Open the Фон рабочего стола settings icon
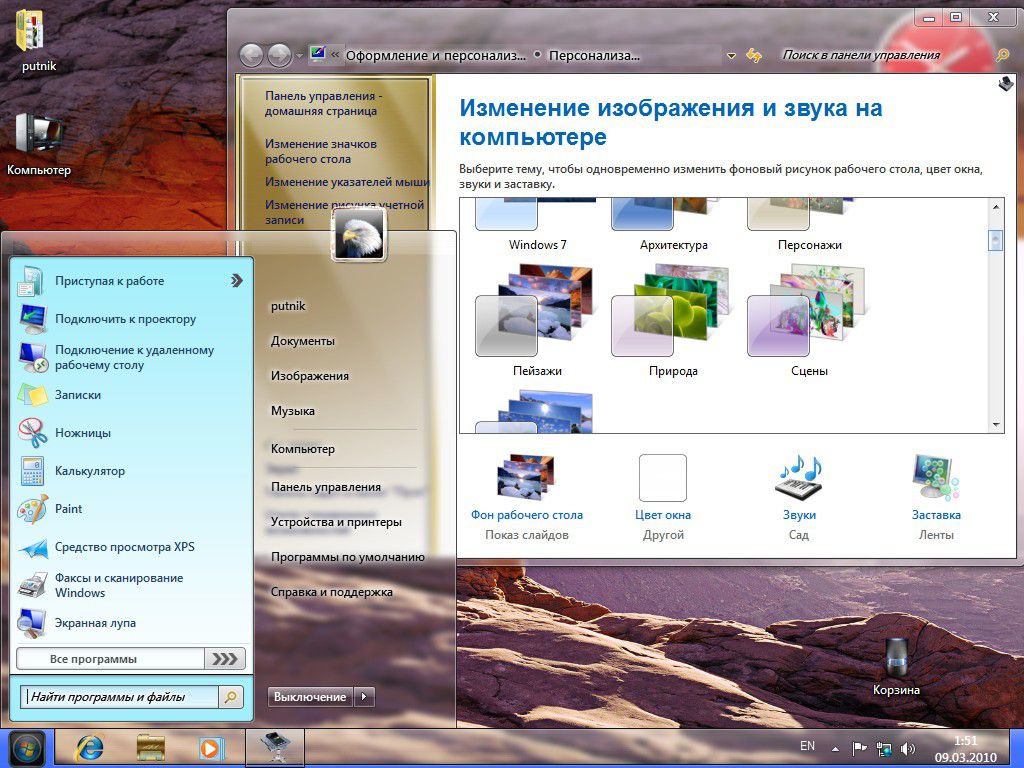 [524, 478]
